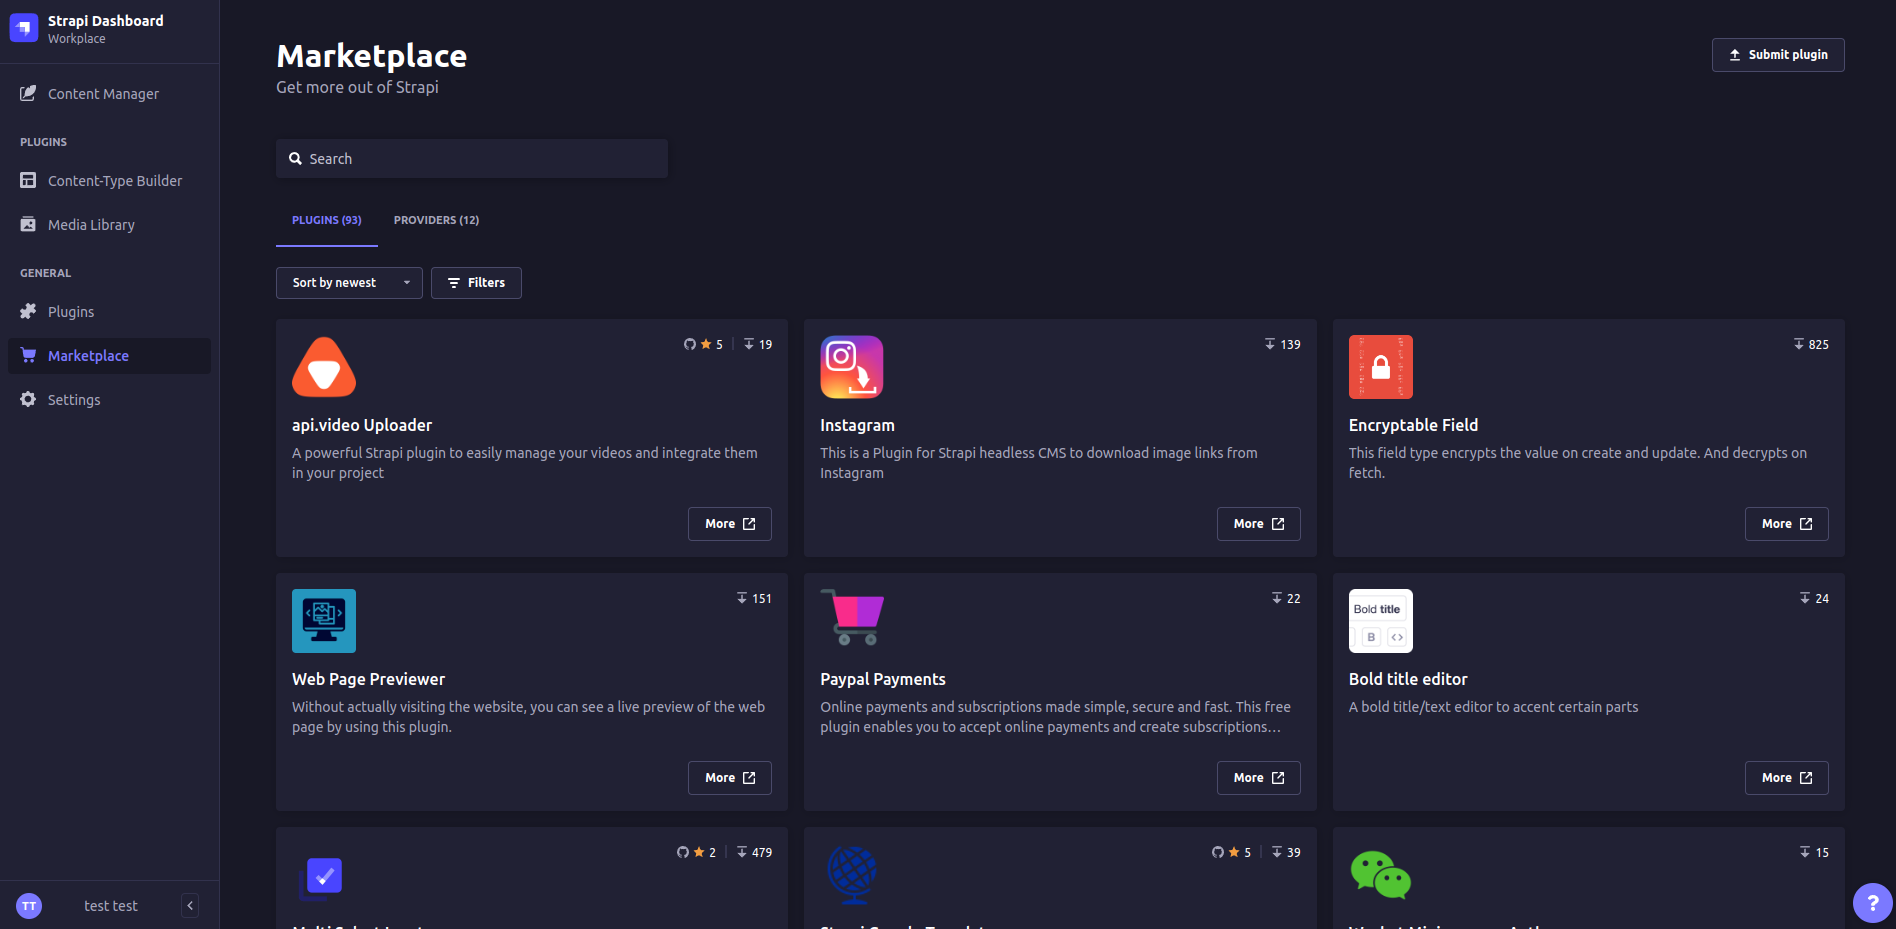Click the api.video Uploader title
Image resolution: width=1896 pixels, height=929 pixels.
(x=362, y=425)
